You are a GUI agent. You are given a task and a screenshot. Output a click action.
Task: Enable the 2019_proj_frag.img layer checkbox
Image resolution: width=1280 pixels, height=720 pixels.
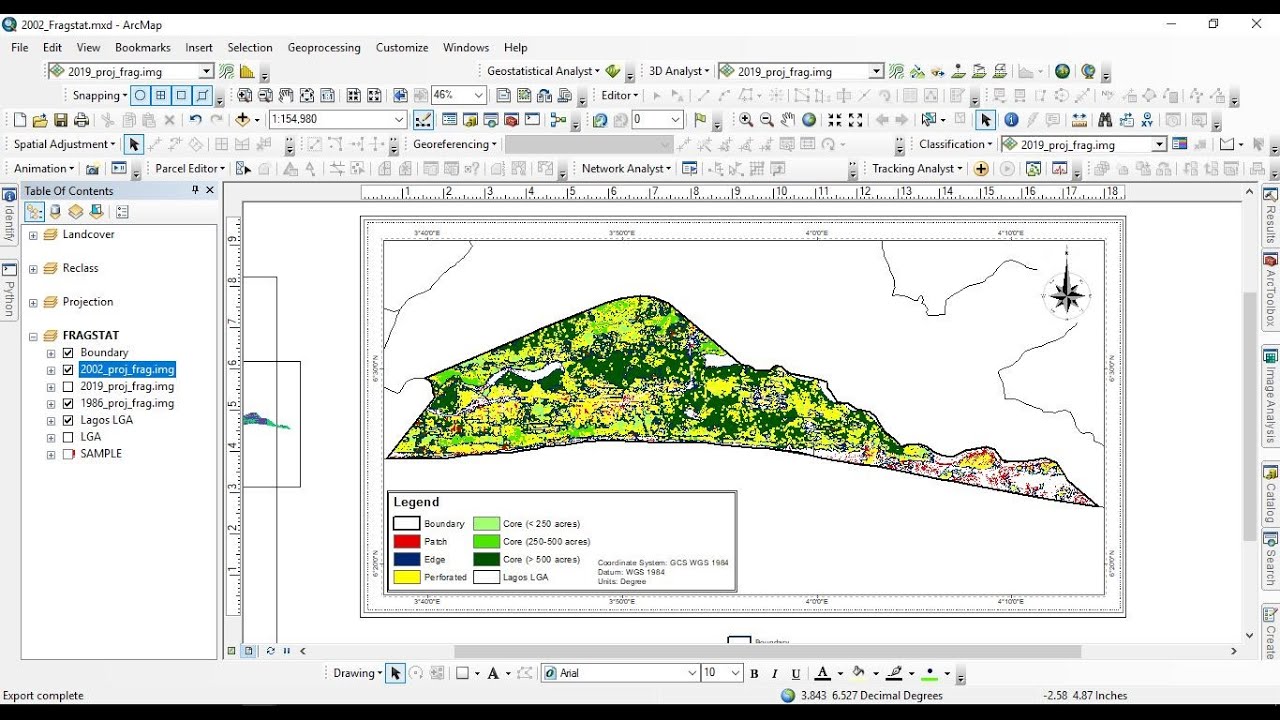pyautogui.click(x=68, y=387)
